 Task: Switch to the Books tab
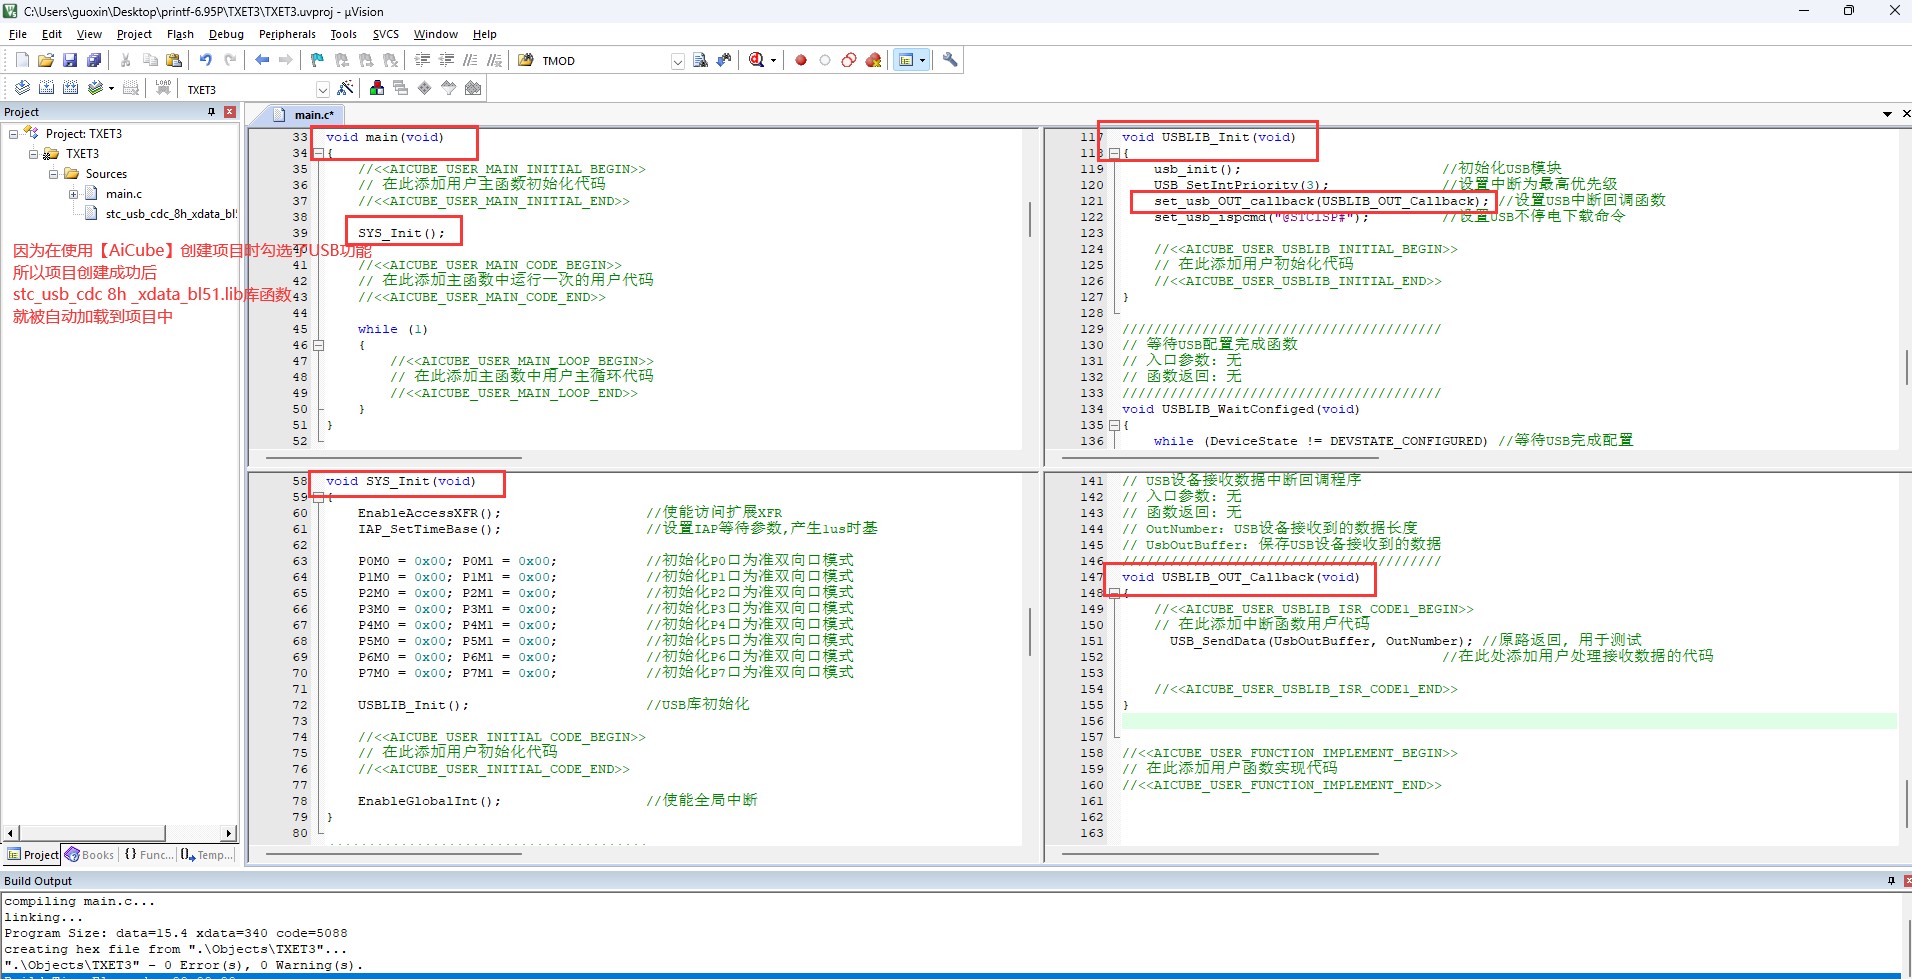coord(89,855)
